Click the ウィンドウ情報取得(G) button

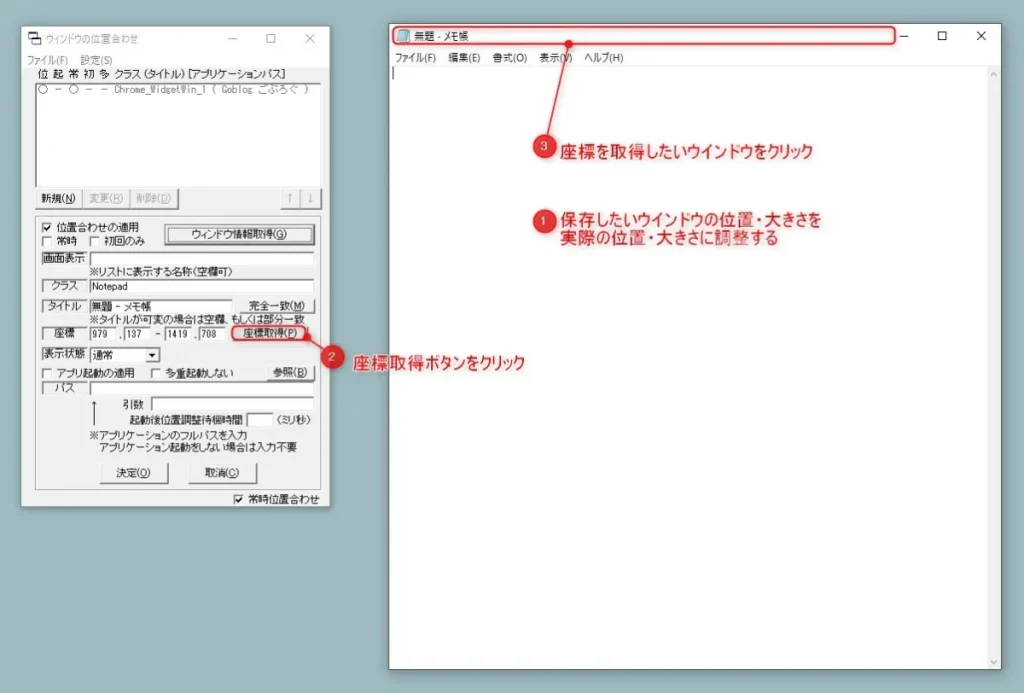click(x=239, y=234)
